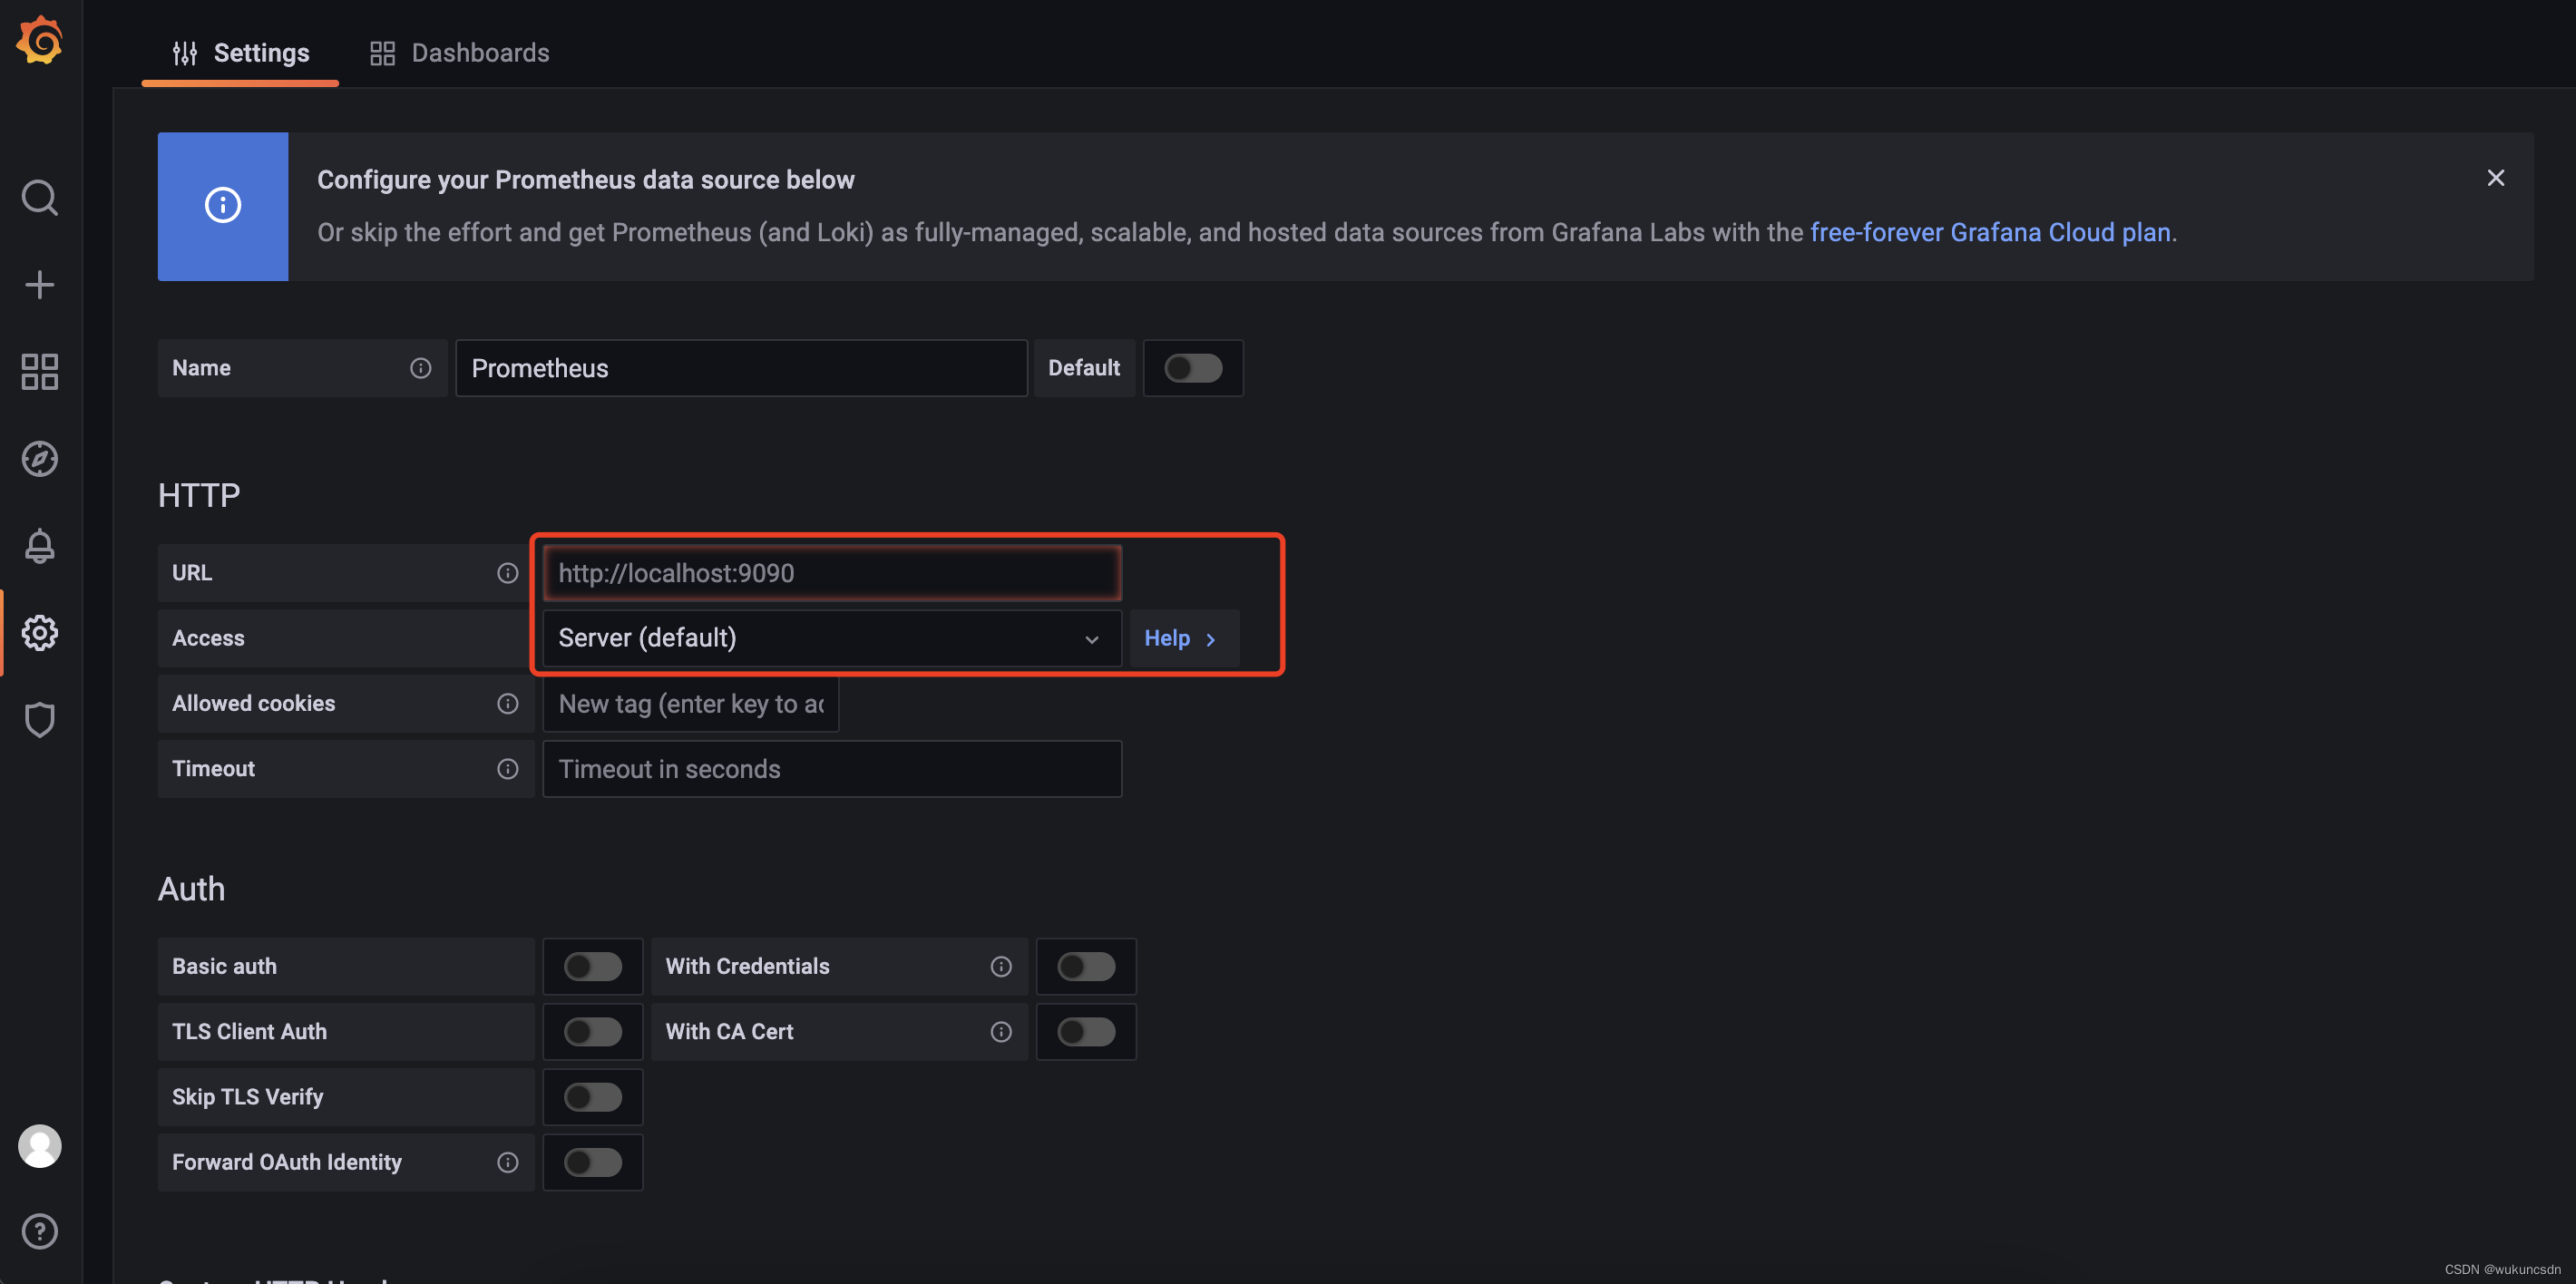The image size is (2576, 1284).
Task: Click the Create (plus) icon in sidebar
Action: coord(39,284)
